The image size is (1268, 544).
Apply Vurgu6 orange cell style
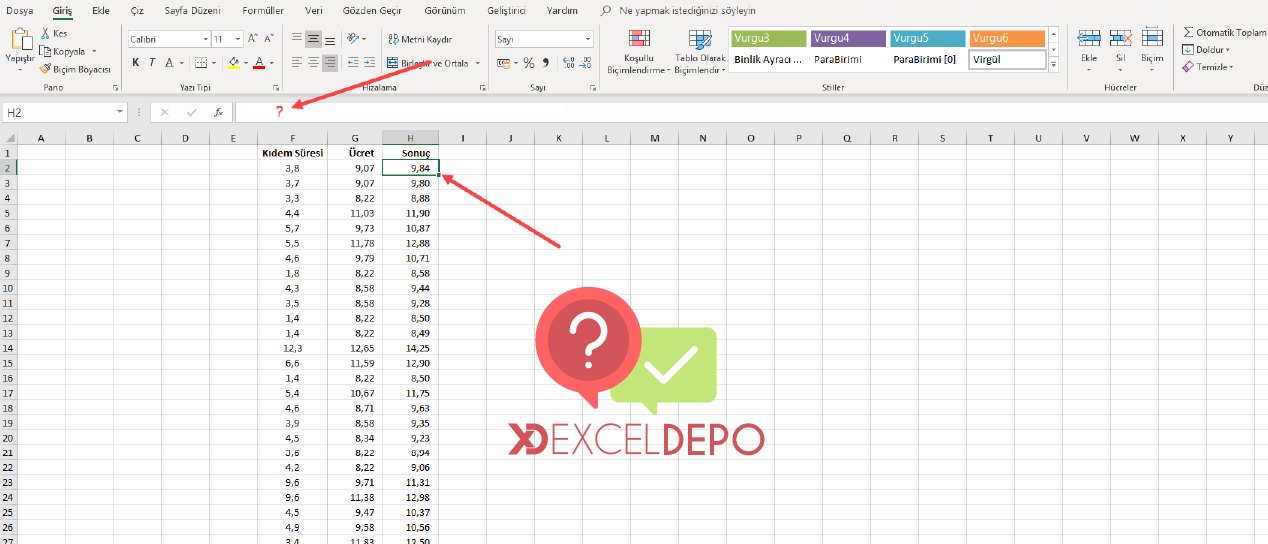[x=1007, y=38]
